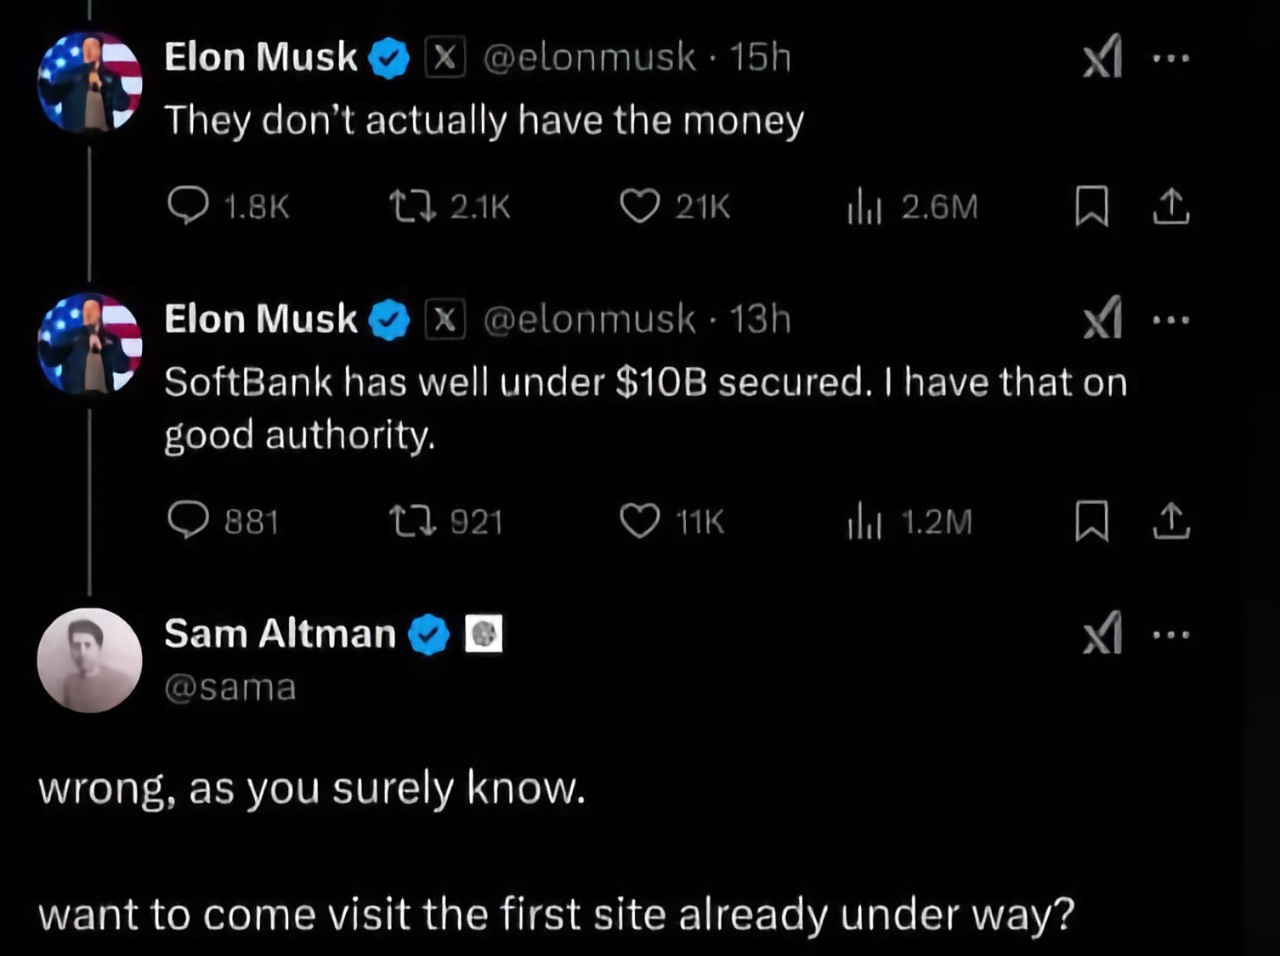The width and height of the screenshot is (1280, 956).
Task: Bookmark the 15h Elon Musk tweet
Action: [x=1091, y=206]
